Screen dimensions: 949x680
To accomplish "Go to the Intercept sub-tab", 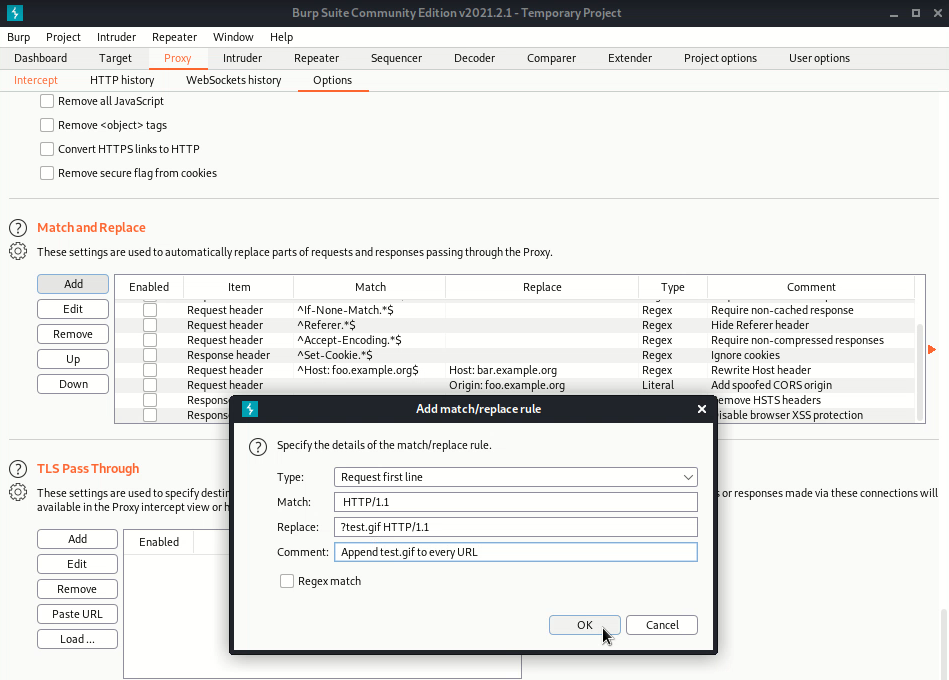I will coord(36,80).
